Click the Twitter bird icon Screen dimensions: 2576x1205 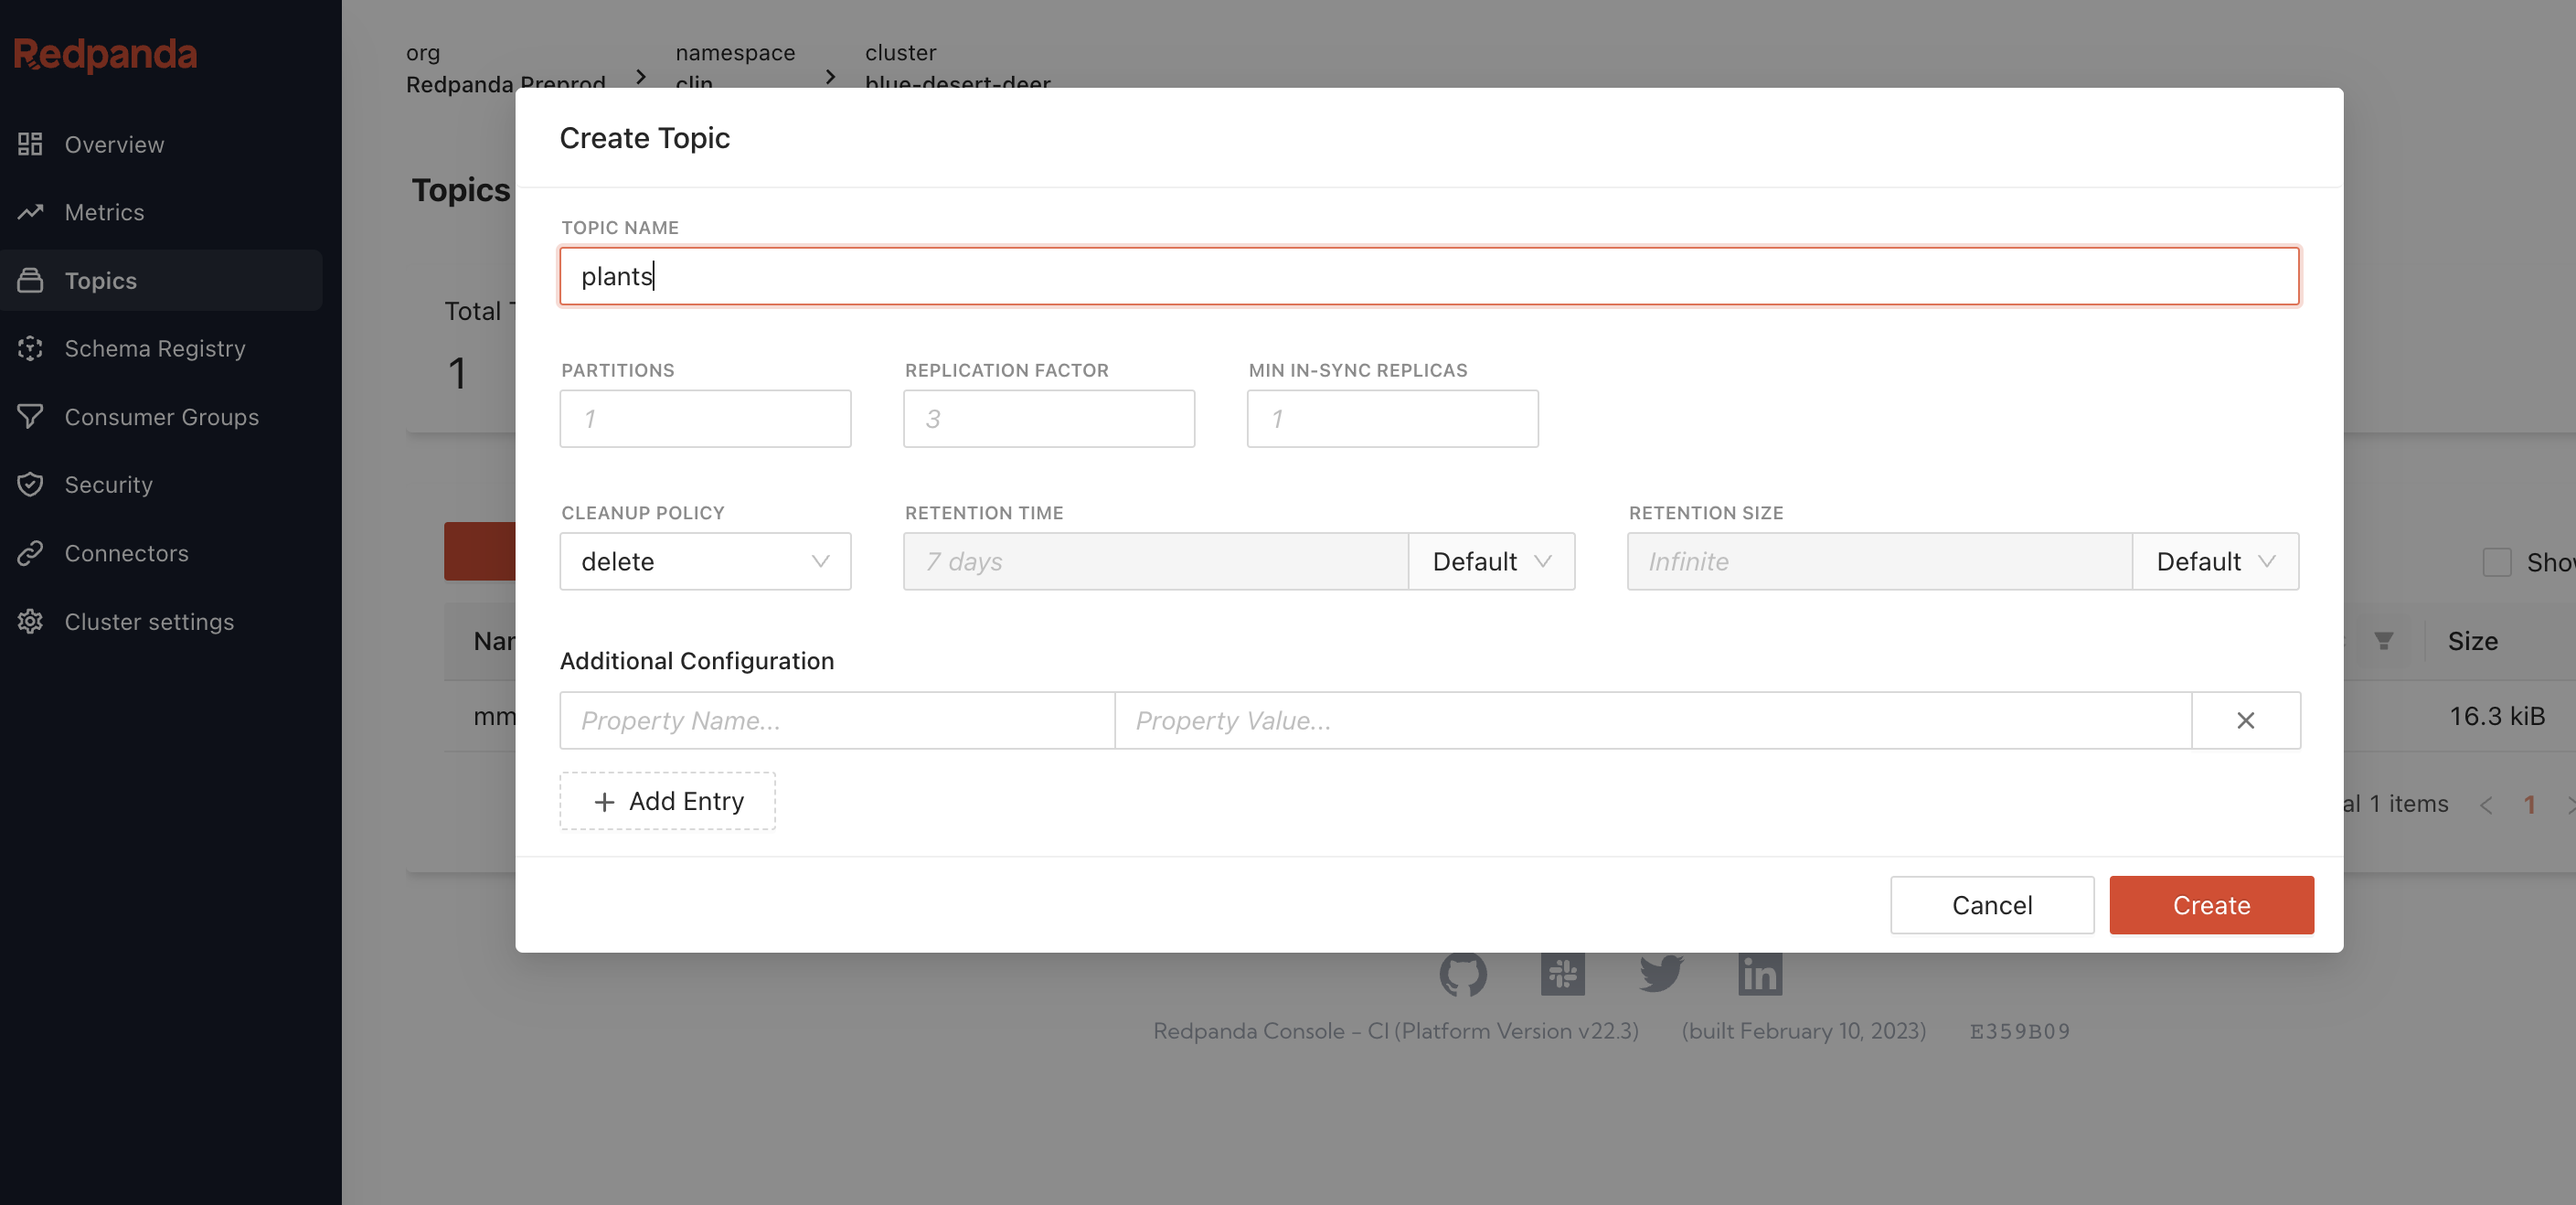[x=1661, y=973]
